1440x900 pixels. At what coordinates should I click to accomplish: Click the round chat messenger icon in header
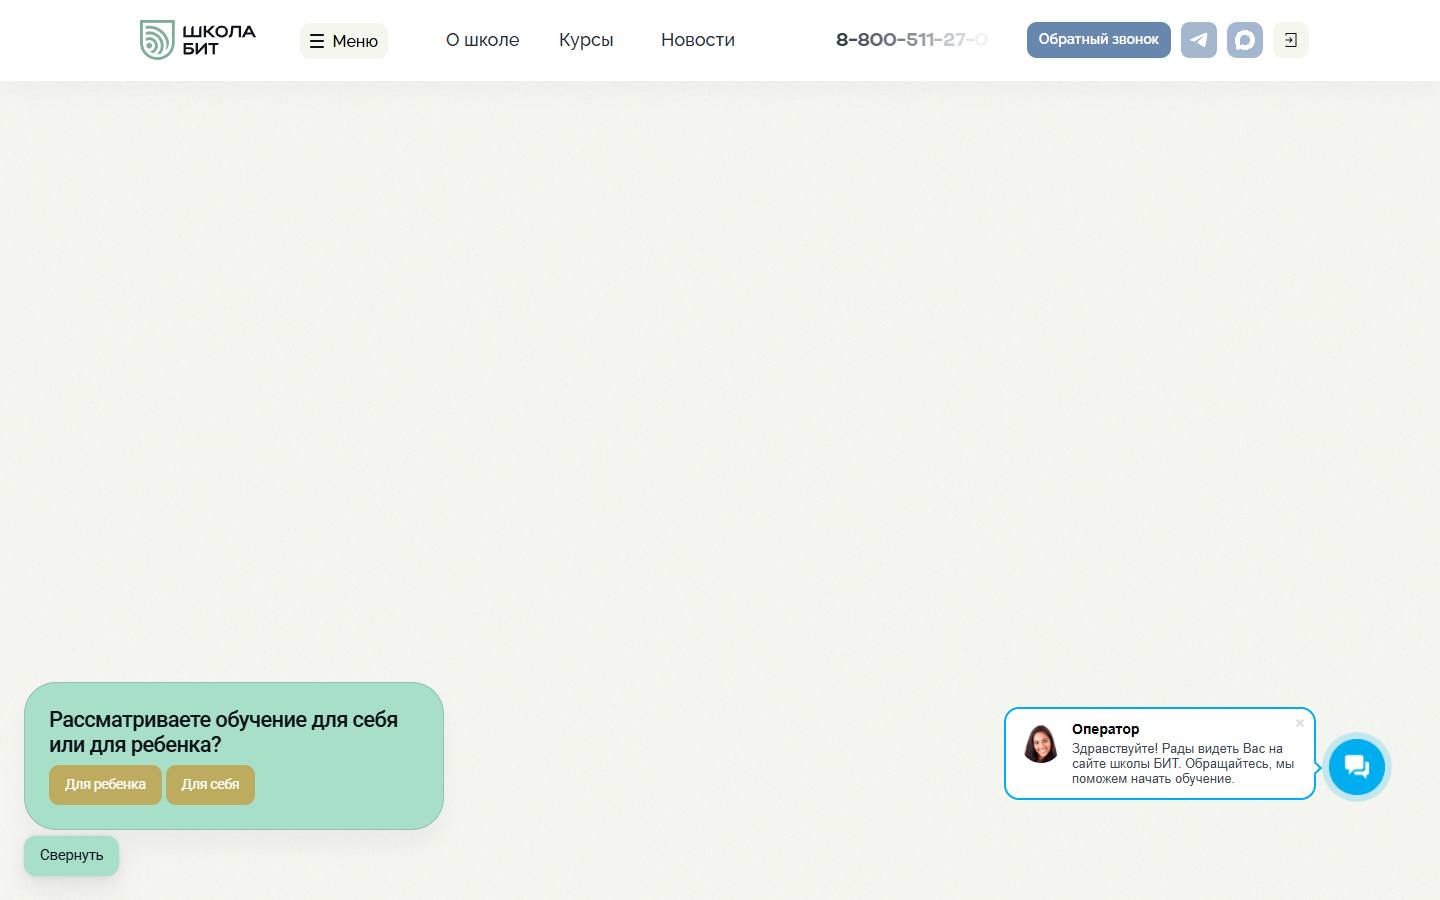pyautogui.click(x=1244, y=40)
